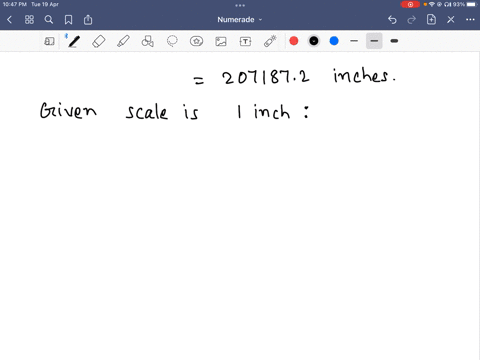Tap the multitasking three-dot handle
The width and height of the screenshot is (480, 360).
pos(240,5)
